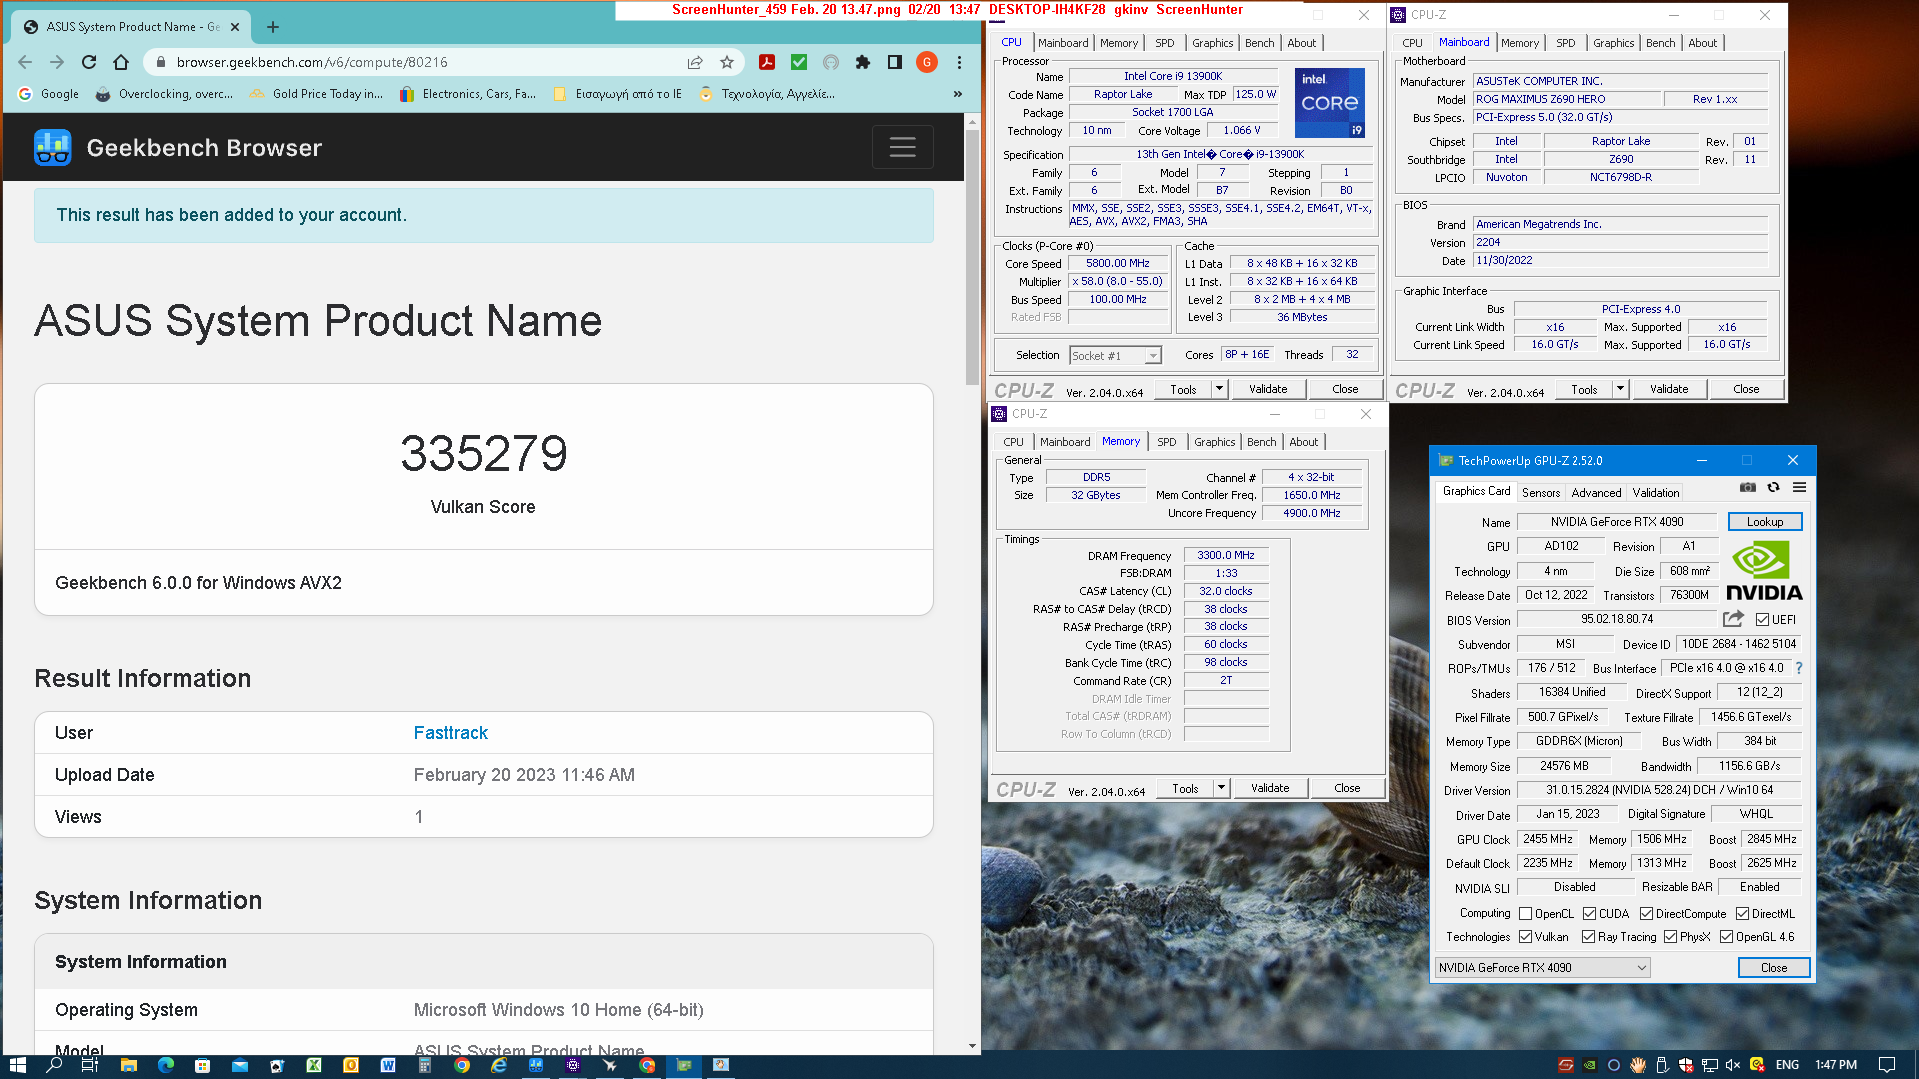Toggle the DirectML checkbox in GPU-Z
Image resolution: width=1919 pixels, height=1079 pixels.
(1742, 914)
